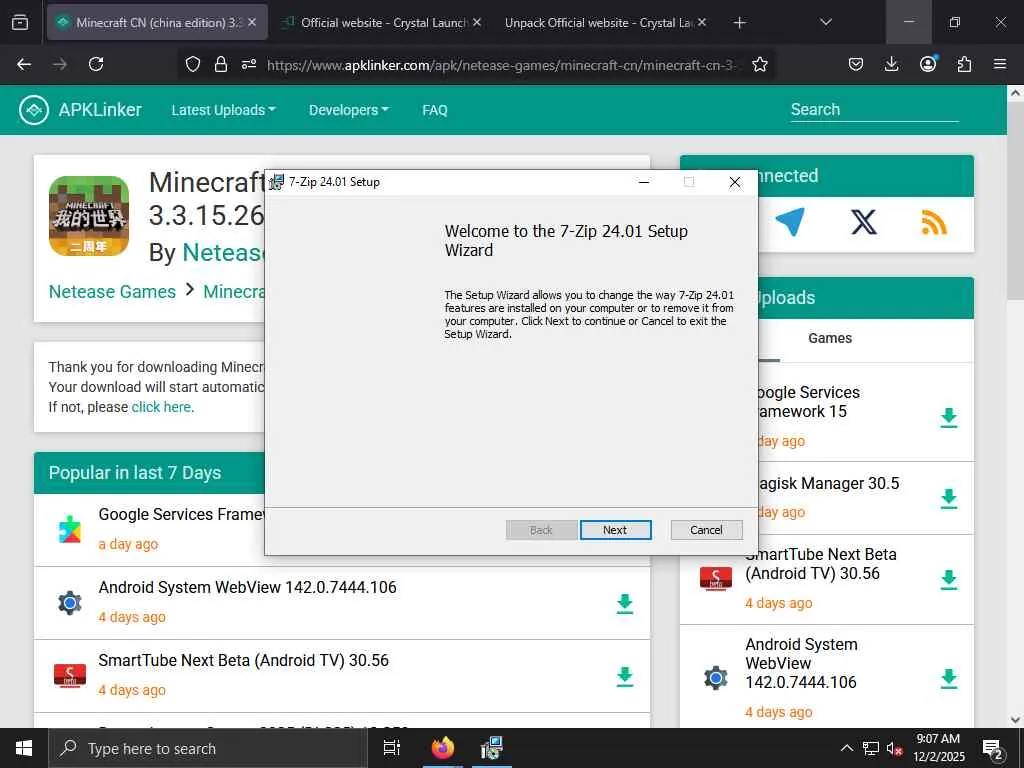
Task: Open the FAQ page
Action: click(x=435, y=110)
